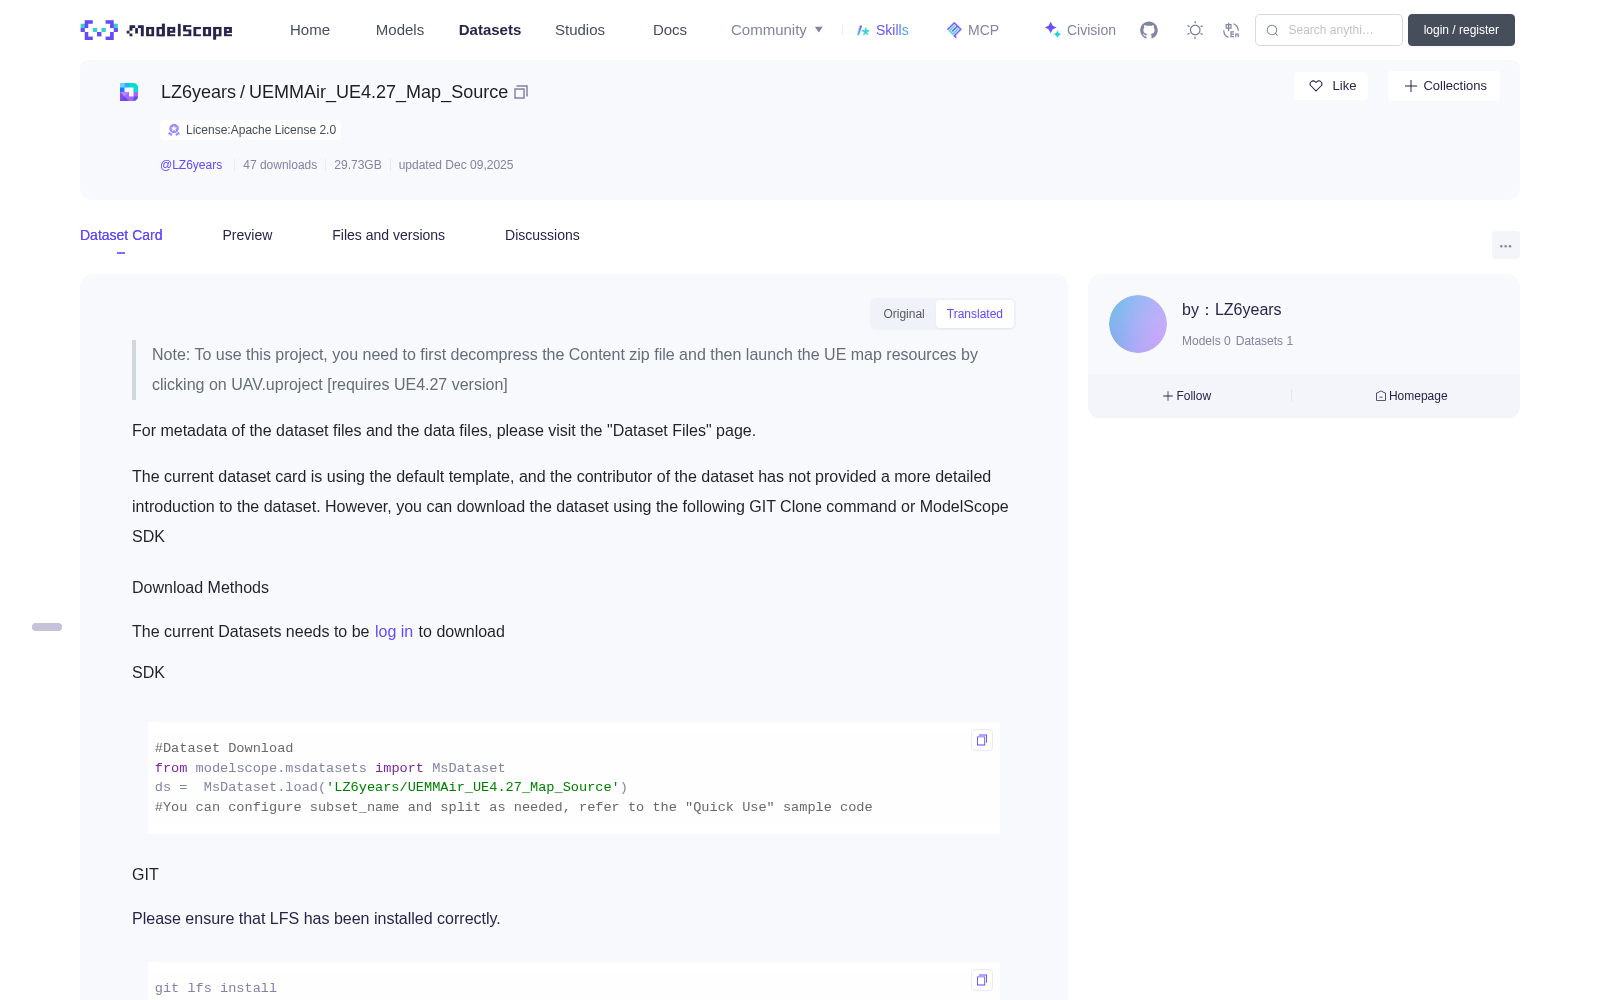Copy dataset name next to UEMMAir_UE4.27_Map_Source
The image size is (1600, 1000).
[x=521, y=92]
